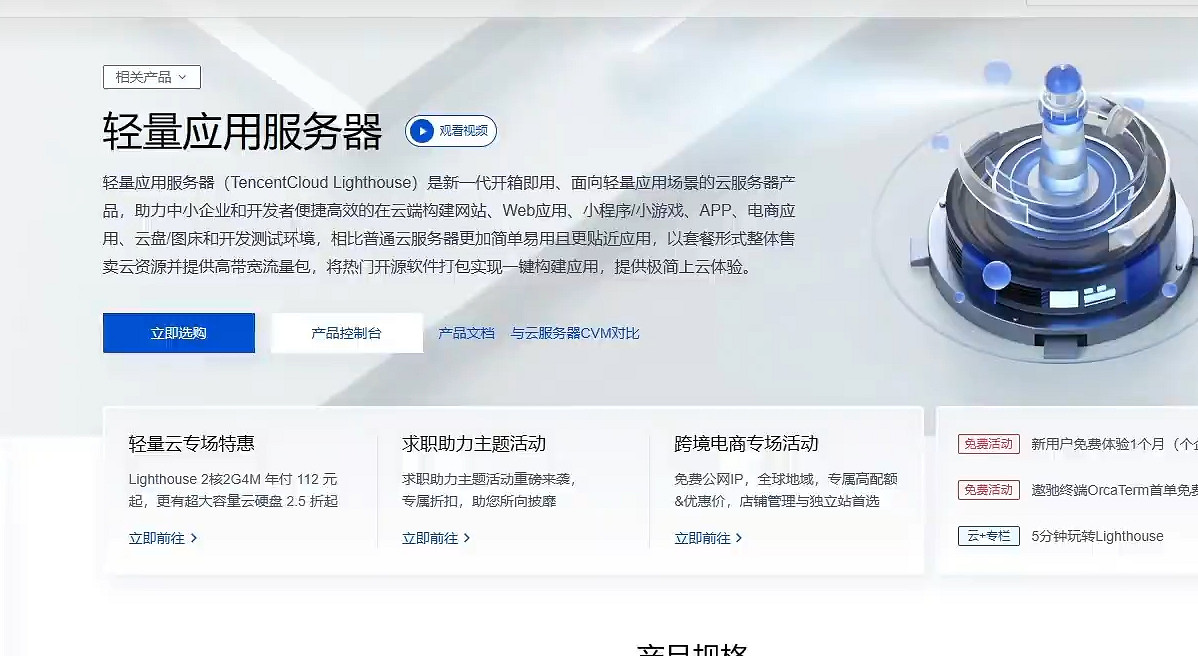Image resolution: width=1198 pixels, height=656 pixels.
Task: Click the 免费活动 tag beside 新用户免费体验
Action: (988, 444)
